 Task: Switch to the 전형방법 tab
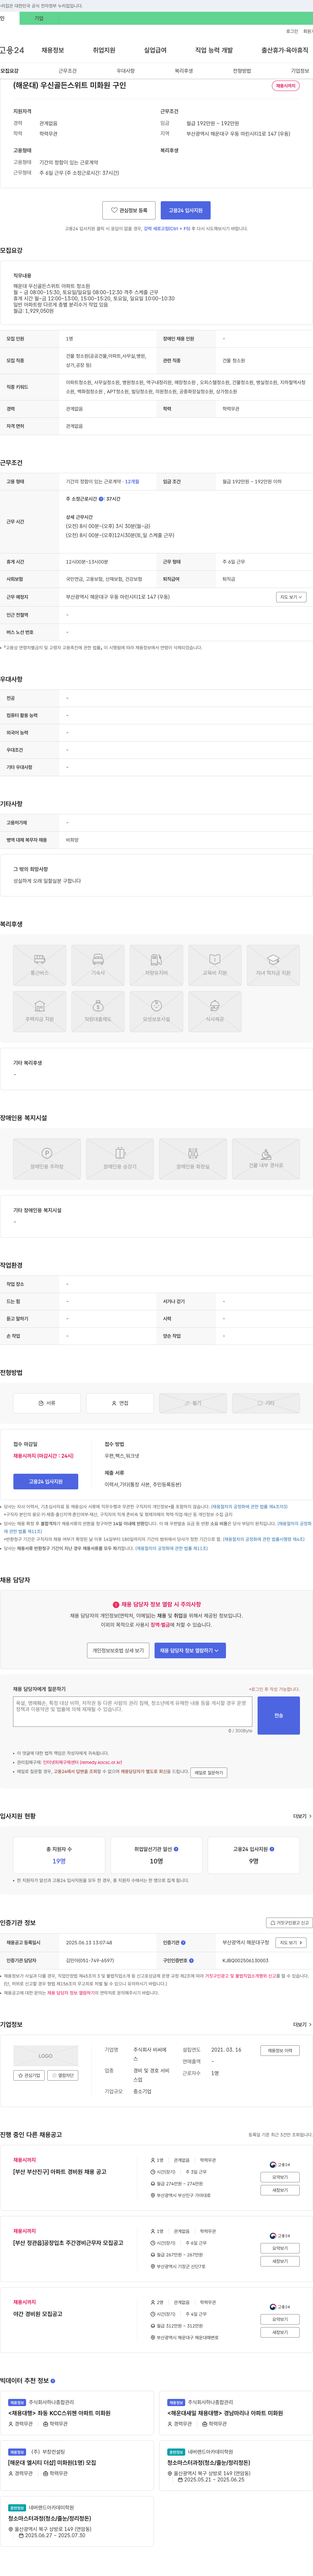242,71
